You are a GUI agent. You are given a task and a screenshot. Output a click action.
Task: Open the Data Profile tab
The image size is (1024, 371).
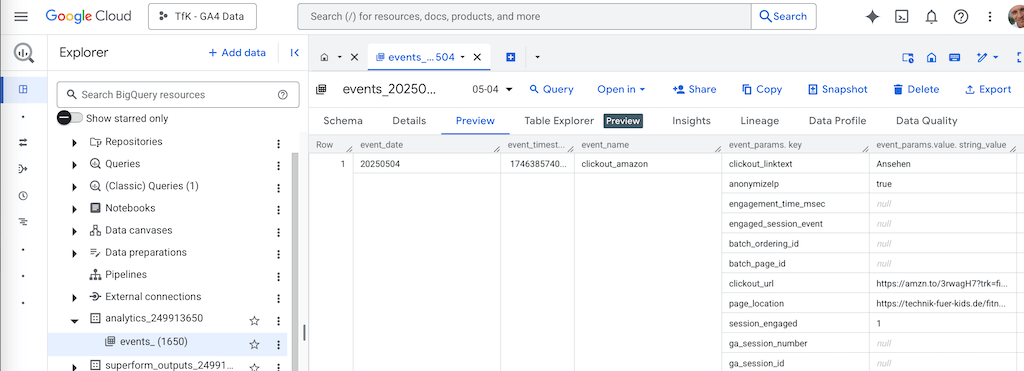tap(837, 121)
